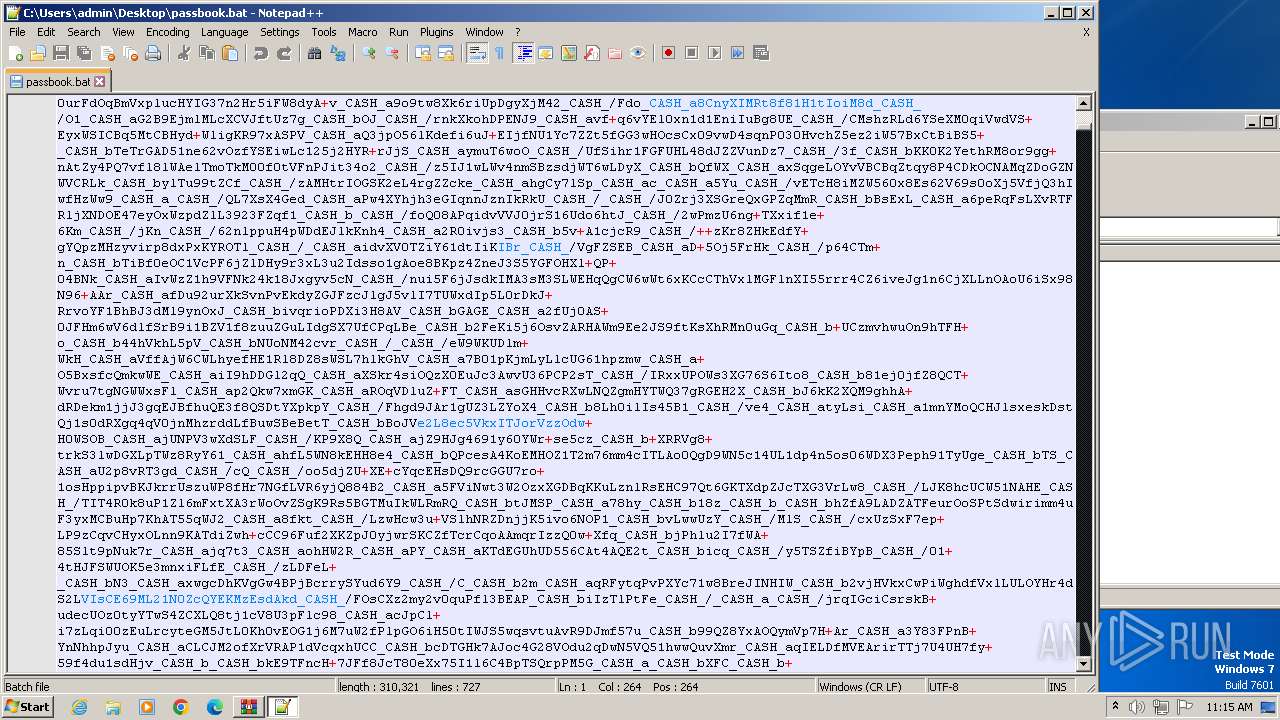Screen dimensions: 1280x720
Task: Click 'length : 310,321' in status bar
Action: [x=381, y=687]
